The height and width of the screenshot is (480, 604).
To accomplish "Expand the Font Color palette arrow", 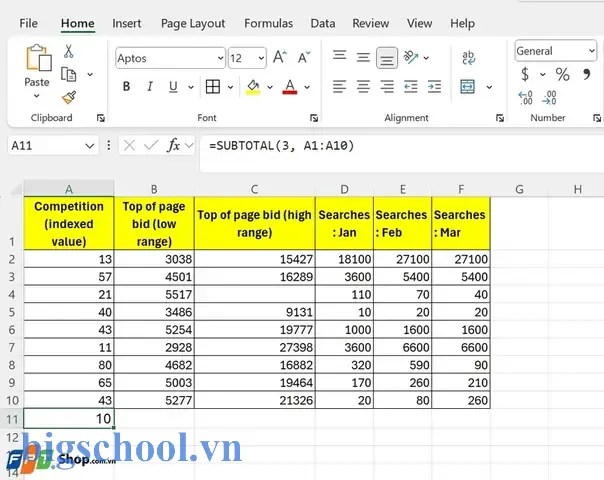I will coord(307,87).
